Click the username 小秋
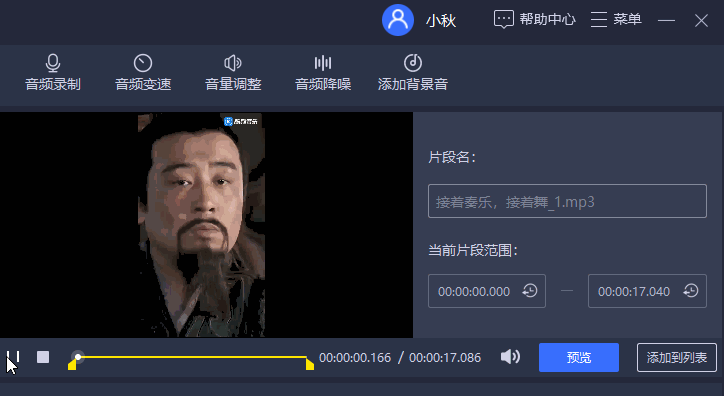The image size is (724, 396). pos(441,21)
